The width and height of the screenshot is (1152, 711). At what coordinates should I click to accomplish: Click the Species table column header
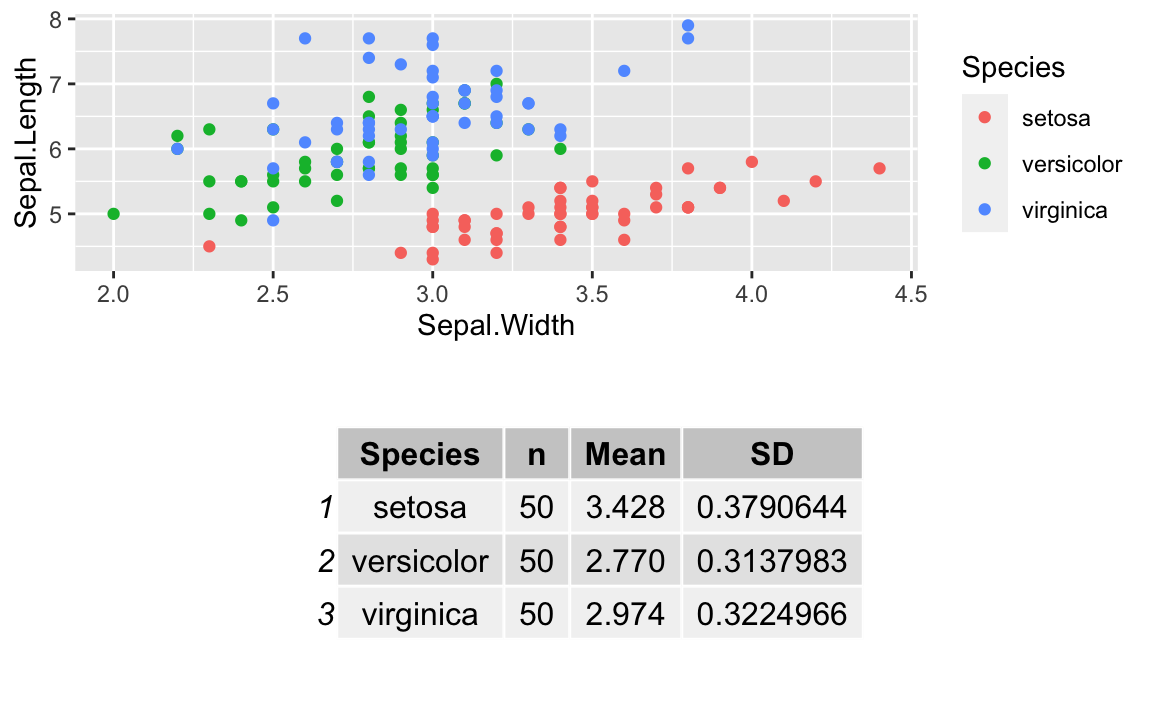pos(420,454)
